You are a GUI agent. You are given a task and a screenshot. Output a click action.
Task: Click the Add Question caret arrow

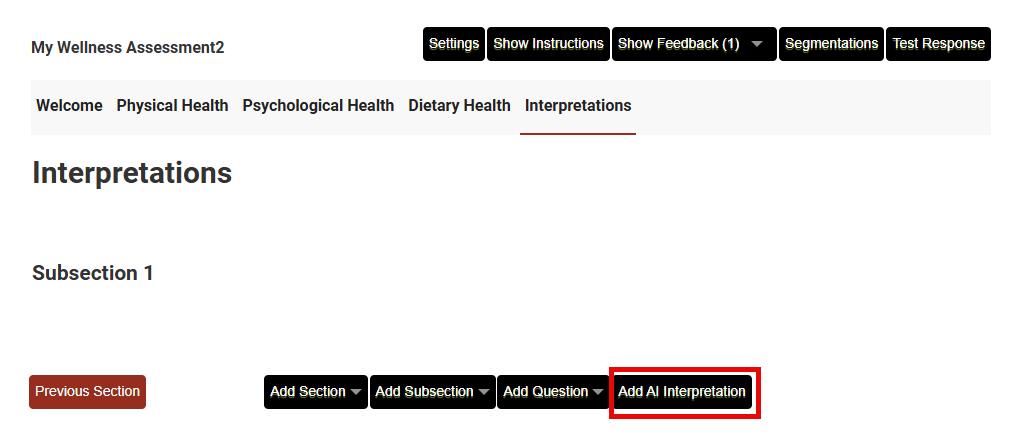(x=598, y=392)
